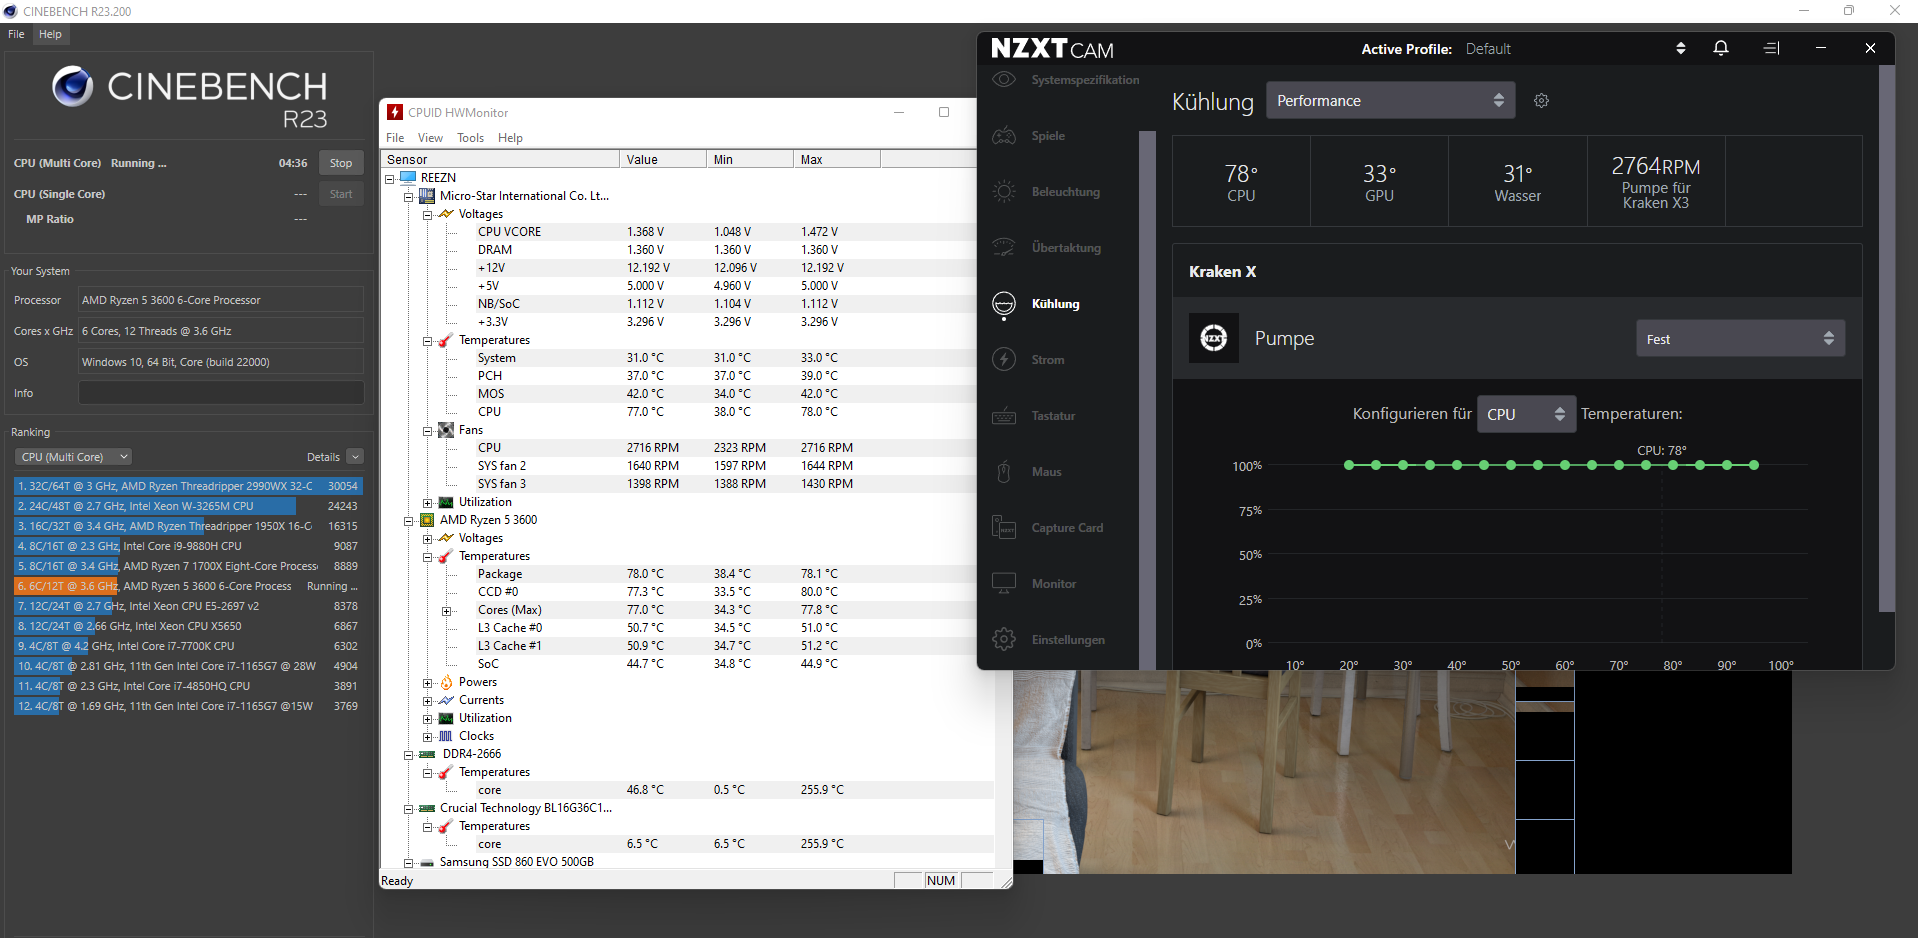The image size is (1918, 938).
Task: Click the NZXT CAM mini-mode list icon
Action: coord(1772,48)
